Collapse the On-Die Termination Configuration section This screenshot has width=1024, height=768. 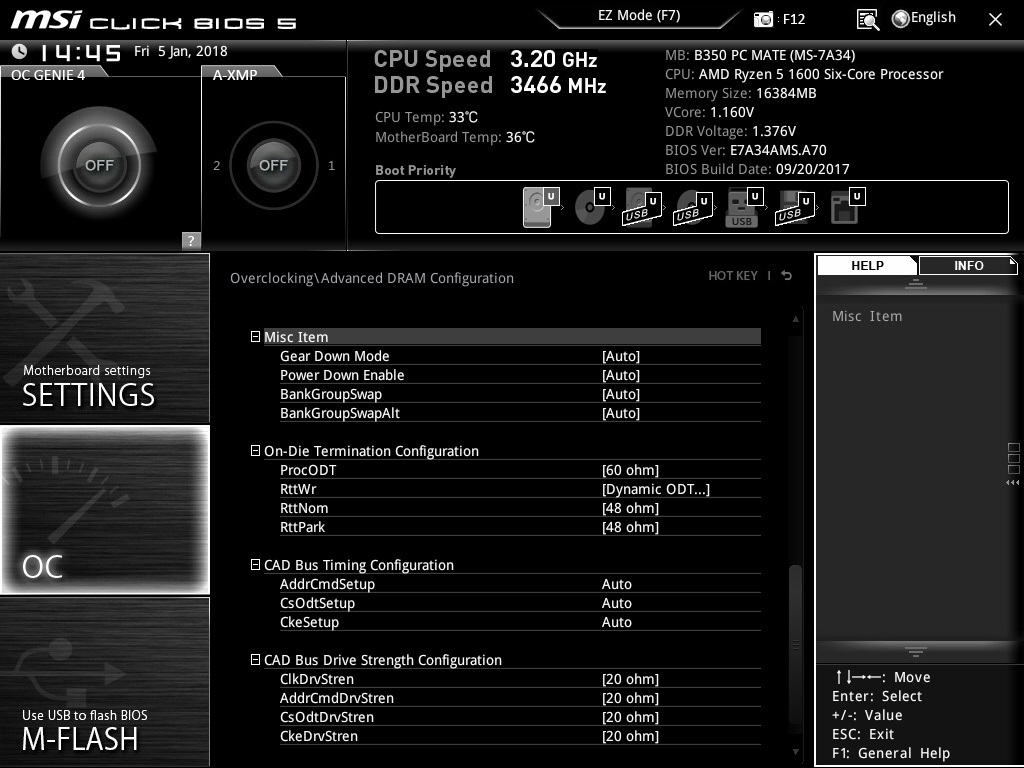click(x=255, y=451)
